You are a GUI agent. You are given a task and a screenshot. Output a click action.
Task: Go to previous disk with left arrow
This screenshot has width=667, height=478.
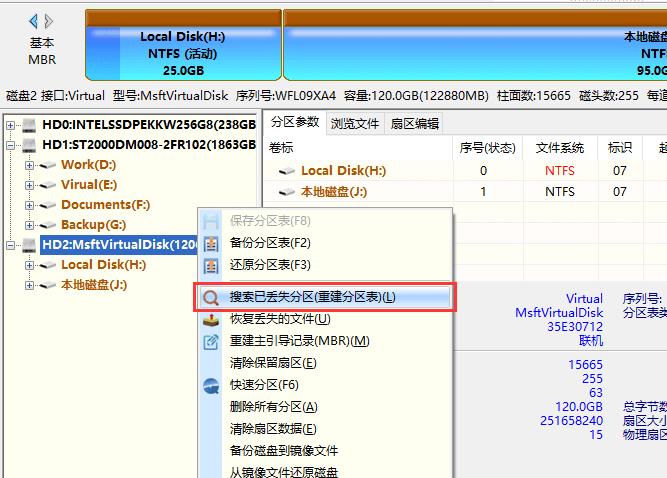tap(33, 20)
